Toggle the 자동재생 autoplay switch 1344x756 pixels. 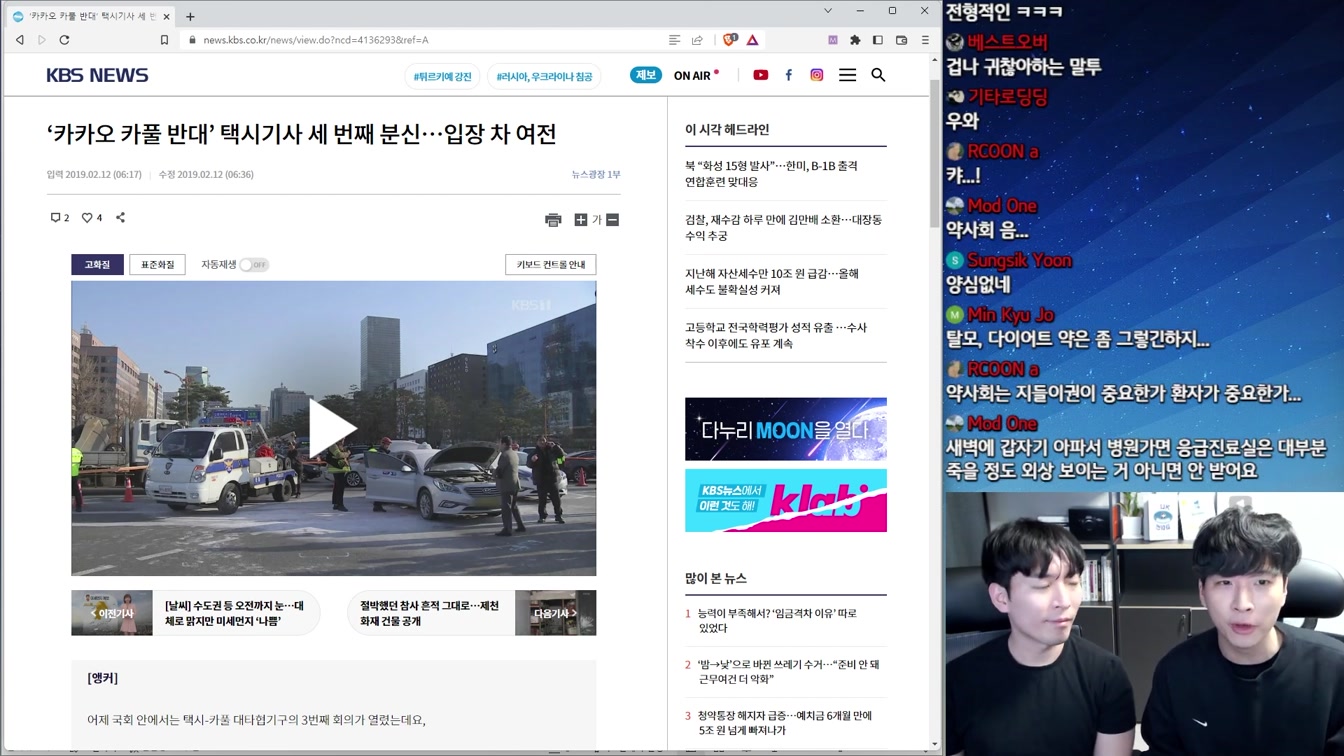254,265
